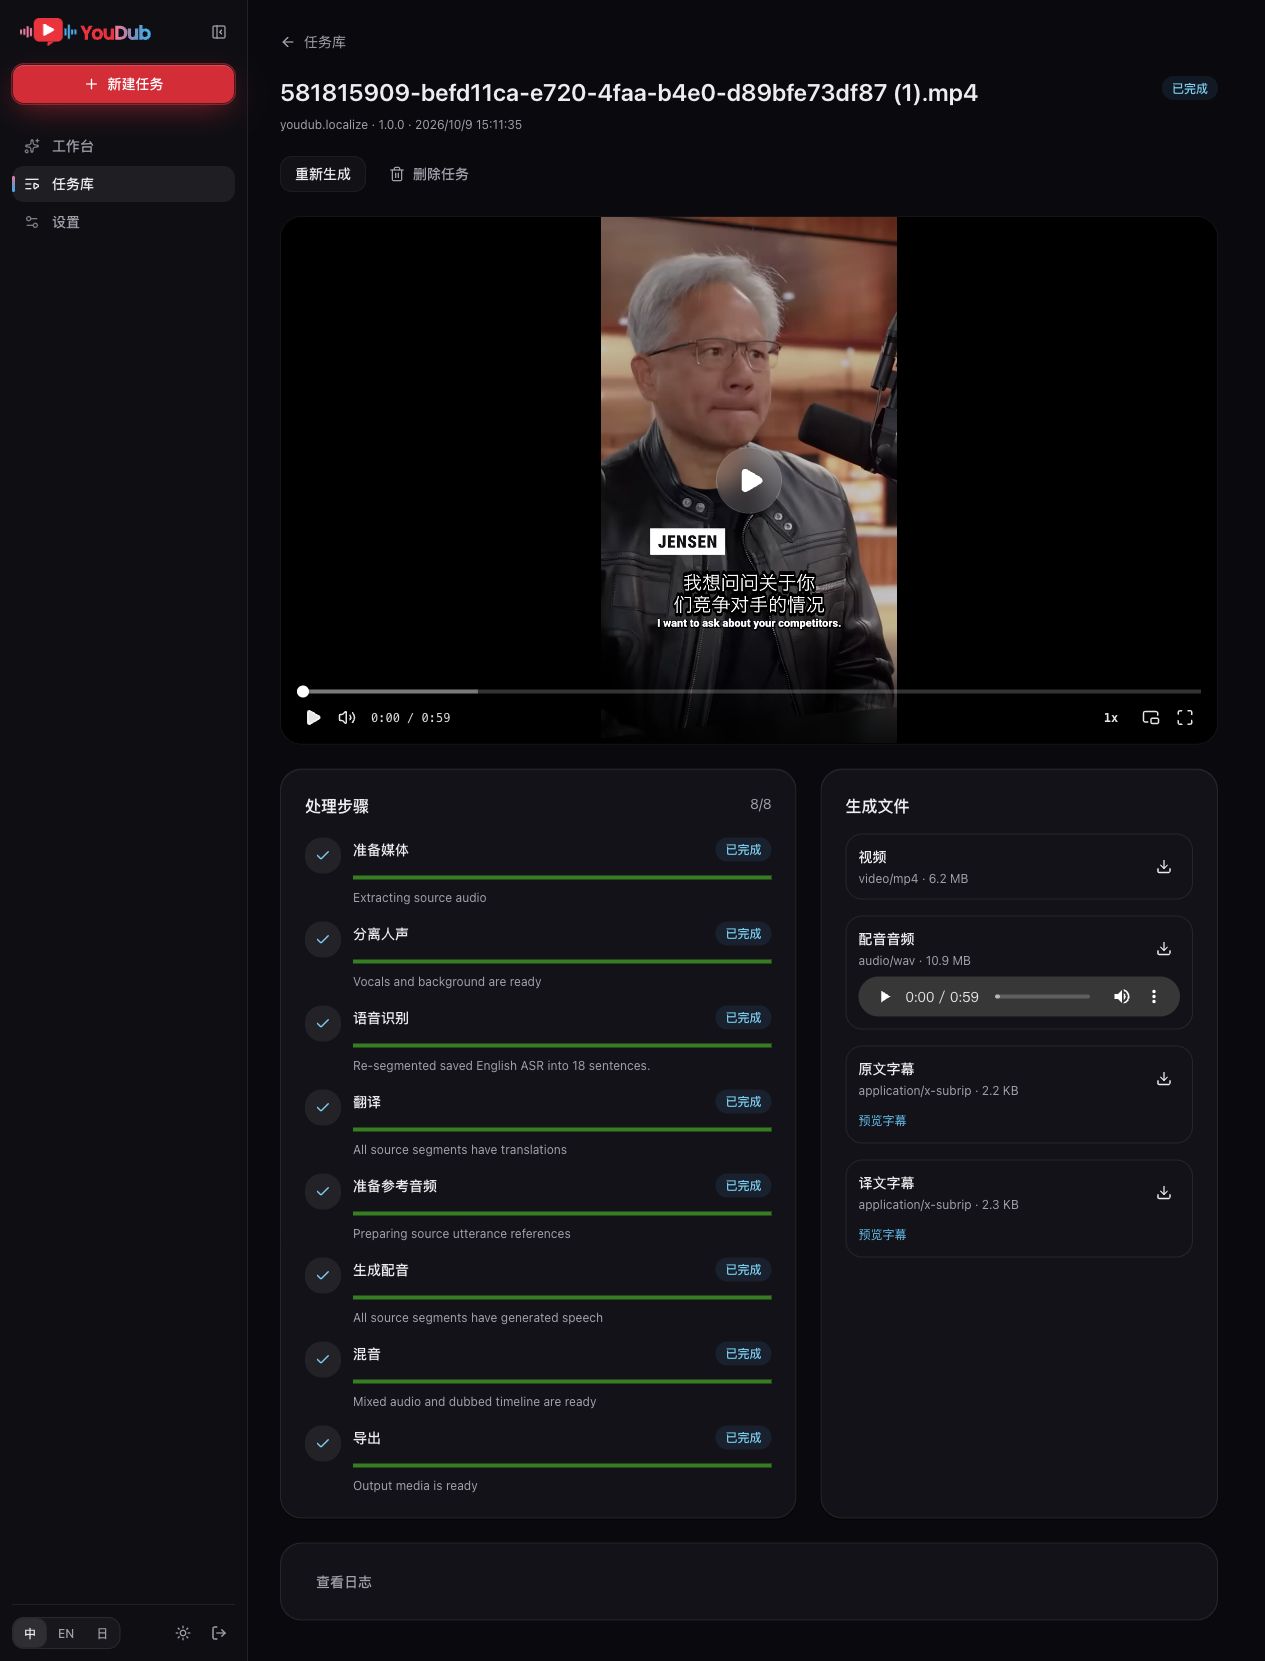Screen dimensions: 1265x1661
Task: Mute the audio player speaker
Action: click(x=1122, y=997)
